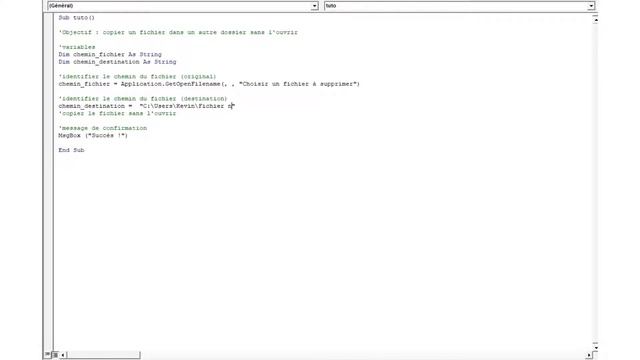Screen dimensions: 640x360
Task: Switch to Full Module View icon
Action: 56,355
